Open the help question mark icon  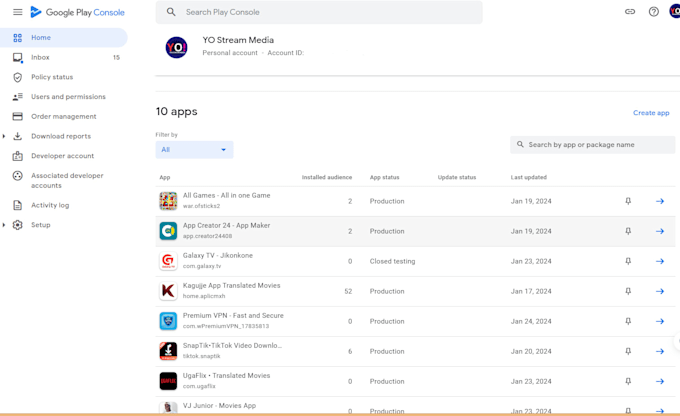click(x=654, y=12)
